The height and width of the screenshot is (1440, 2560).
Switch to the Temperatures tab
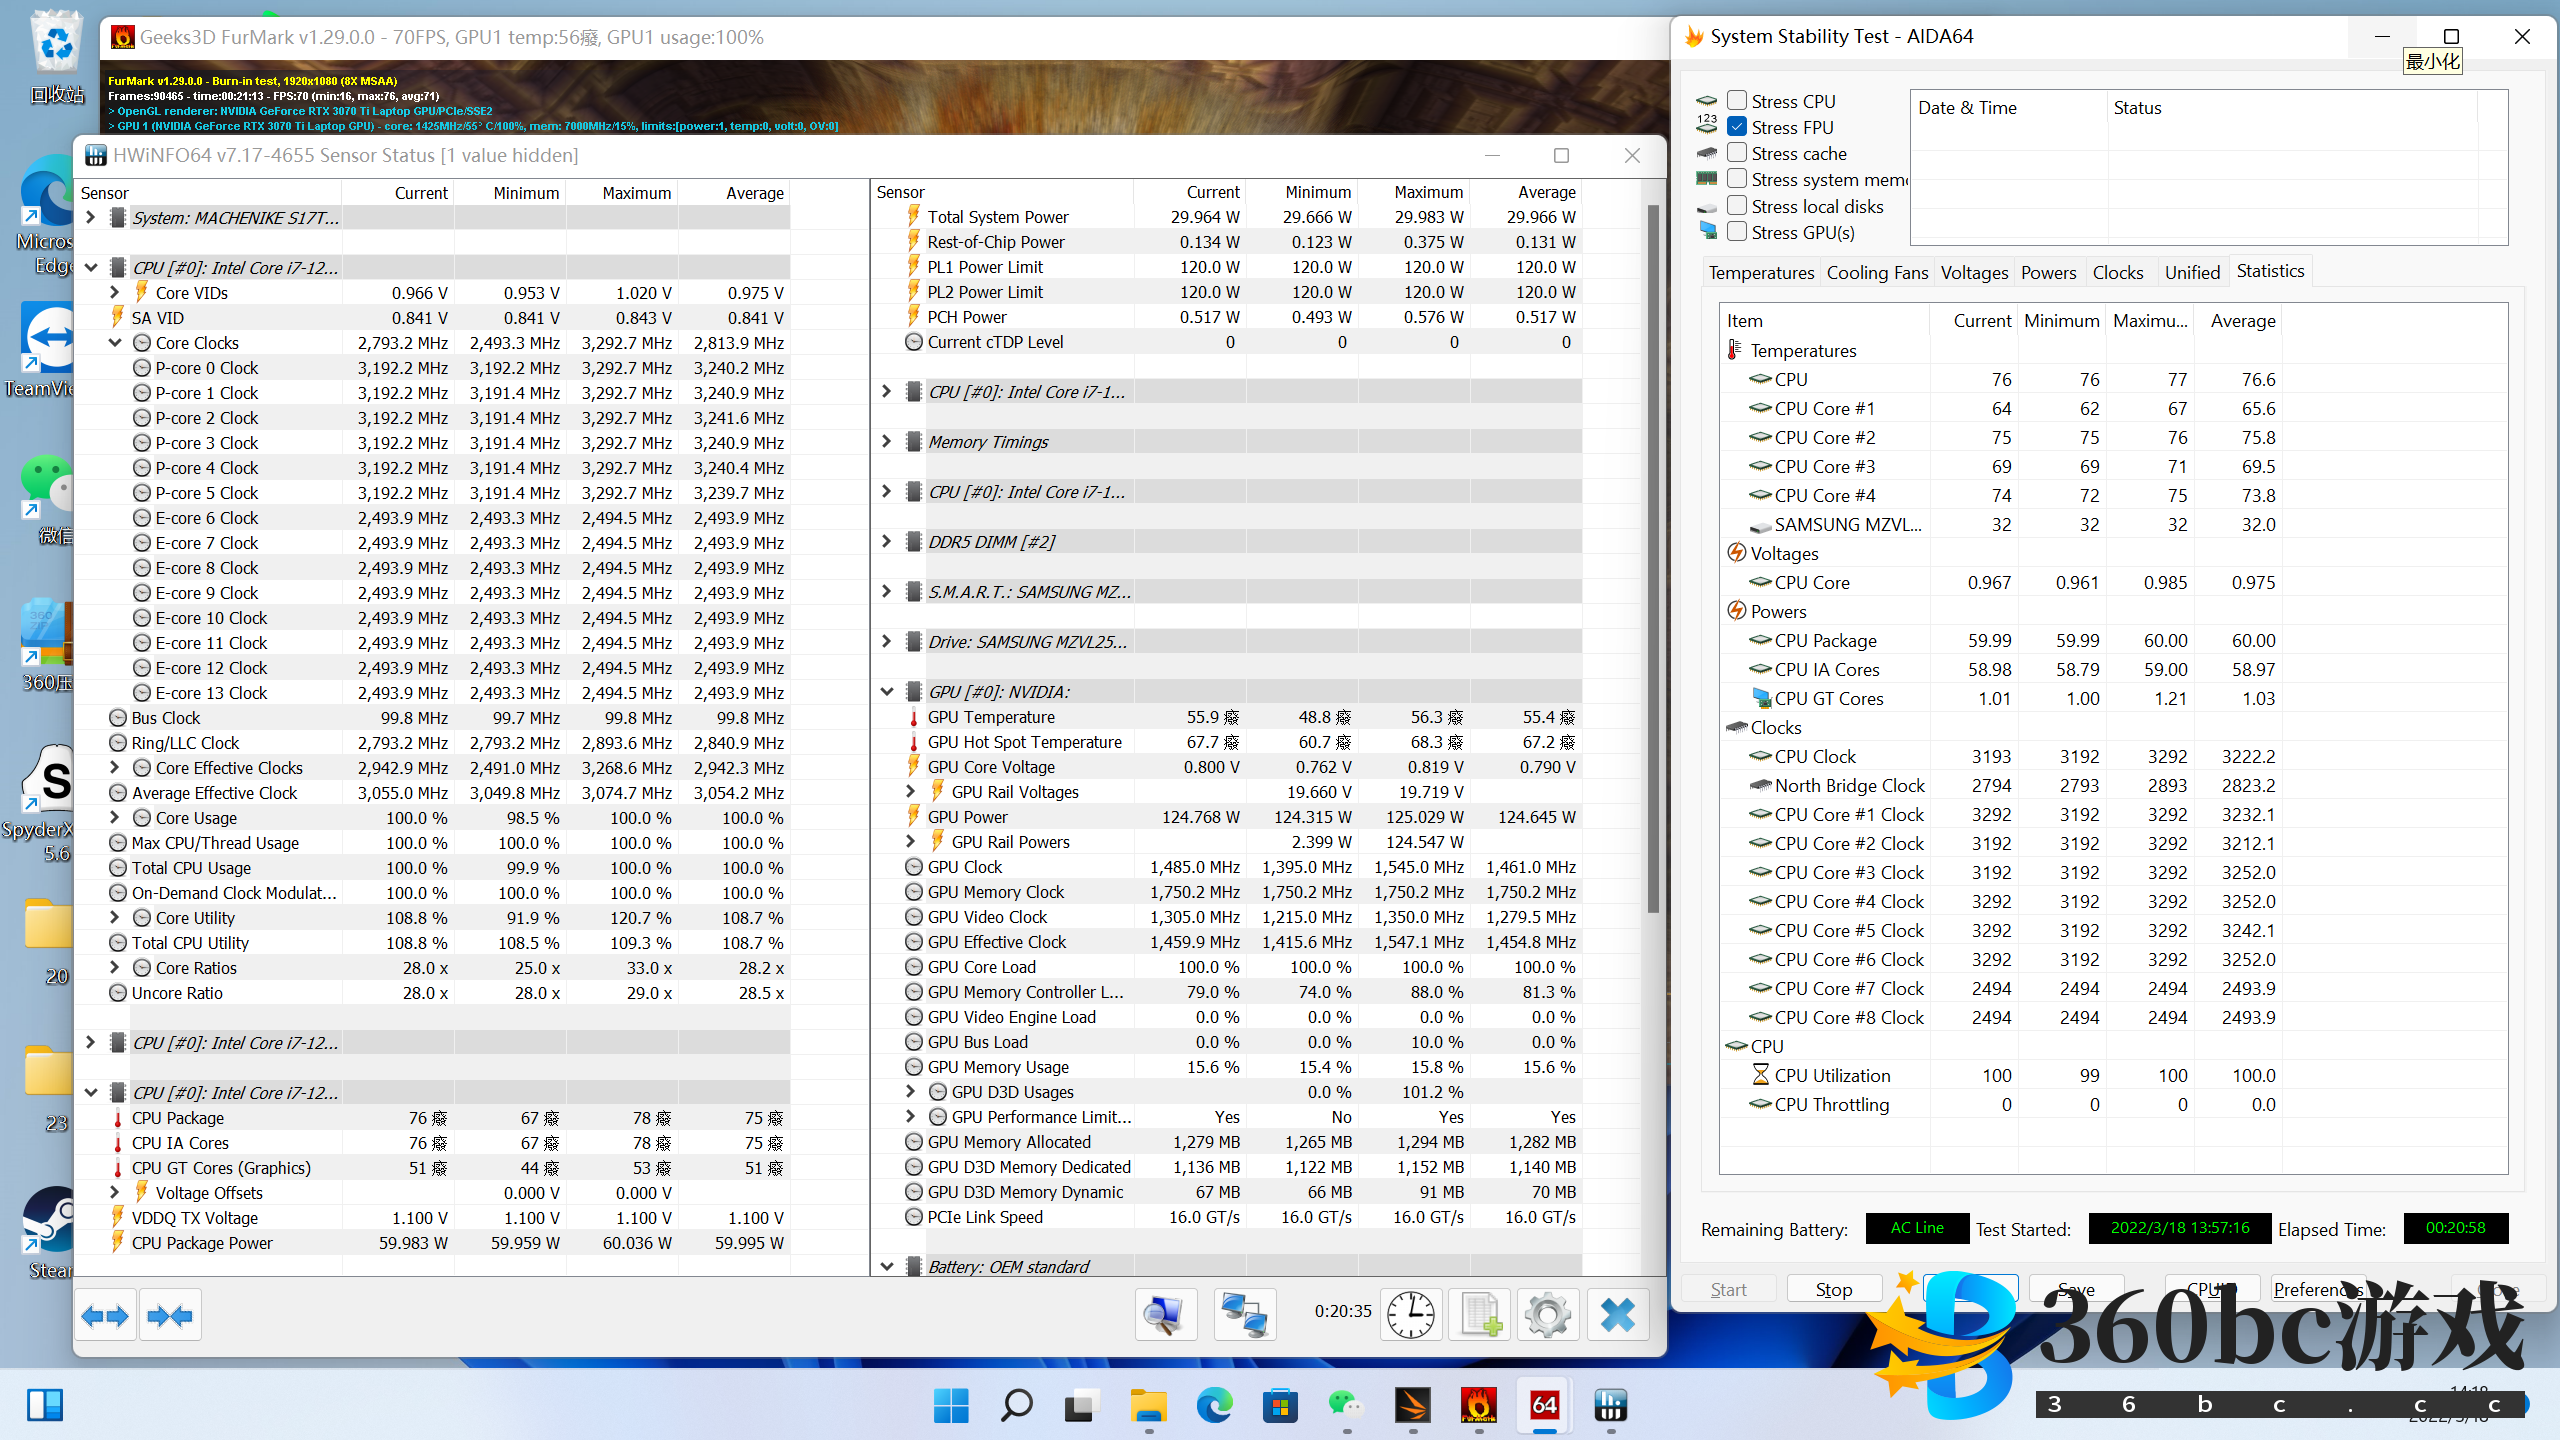(x=1761, y=273)
